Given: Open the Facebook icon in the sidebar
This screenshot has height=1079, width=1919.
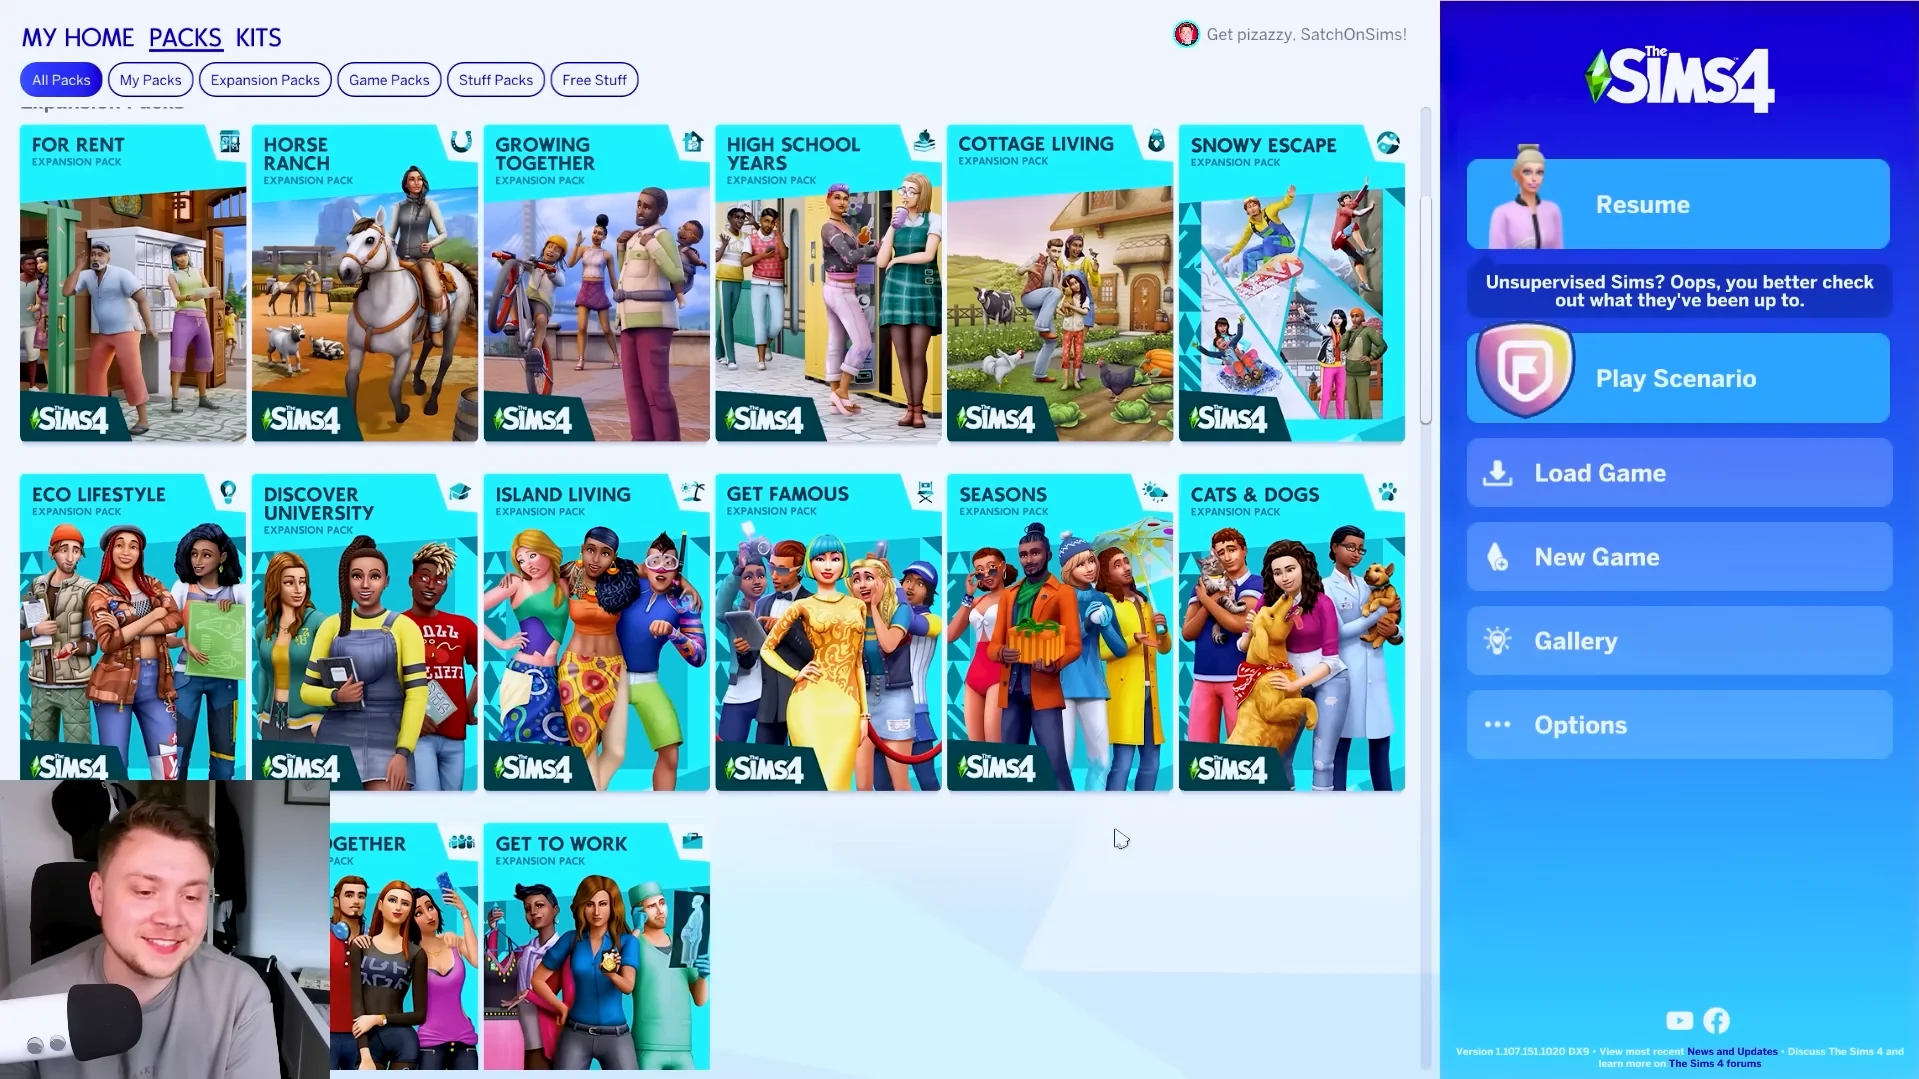Looking at the screenshot, I should point(1716,1021).
